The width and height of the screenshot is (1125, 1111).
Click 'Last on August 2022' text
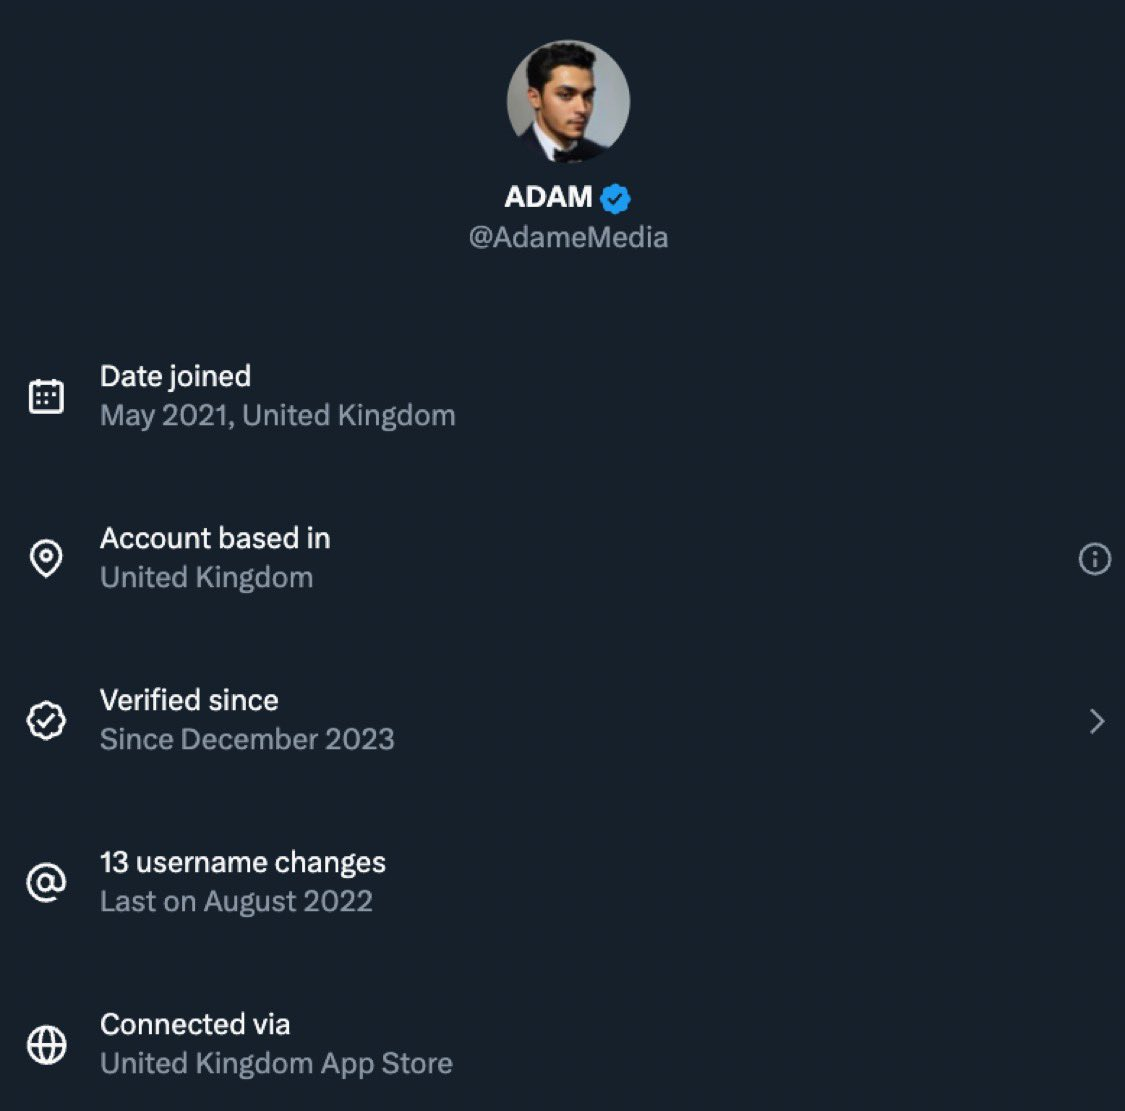236,901
